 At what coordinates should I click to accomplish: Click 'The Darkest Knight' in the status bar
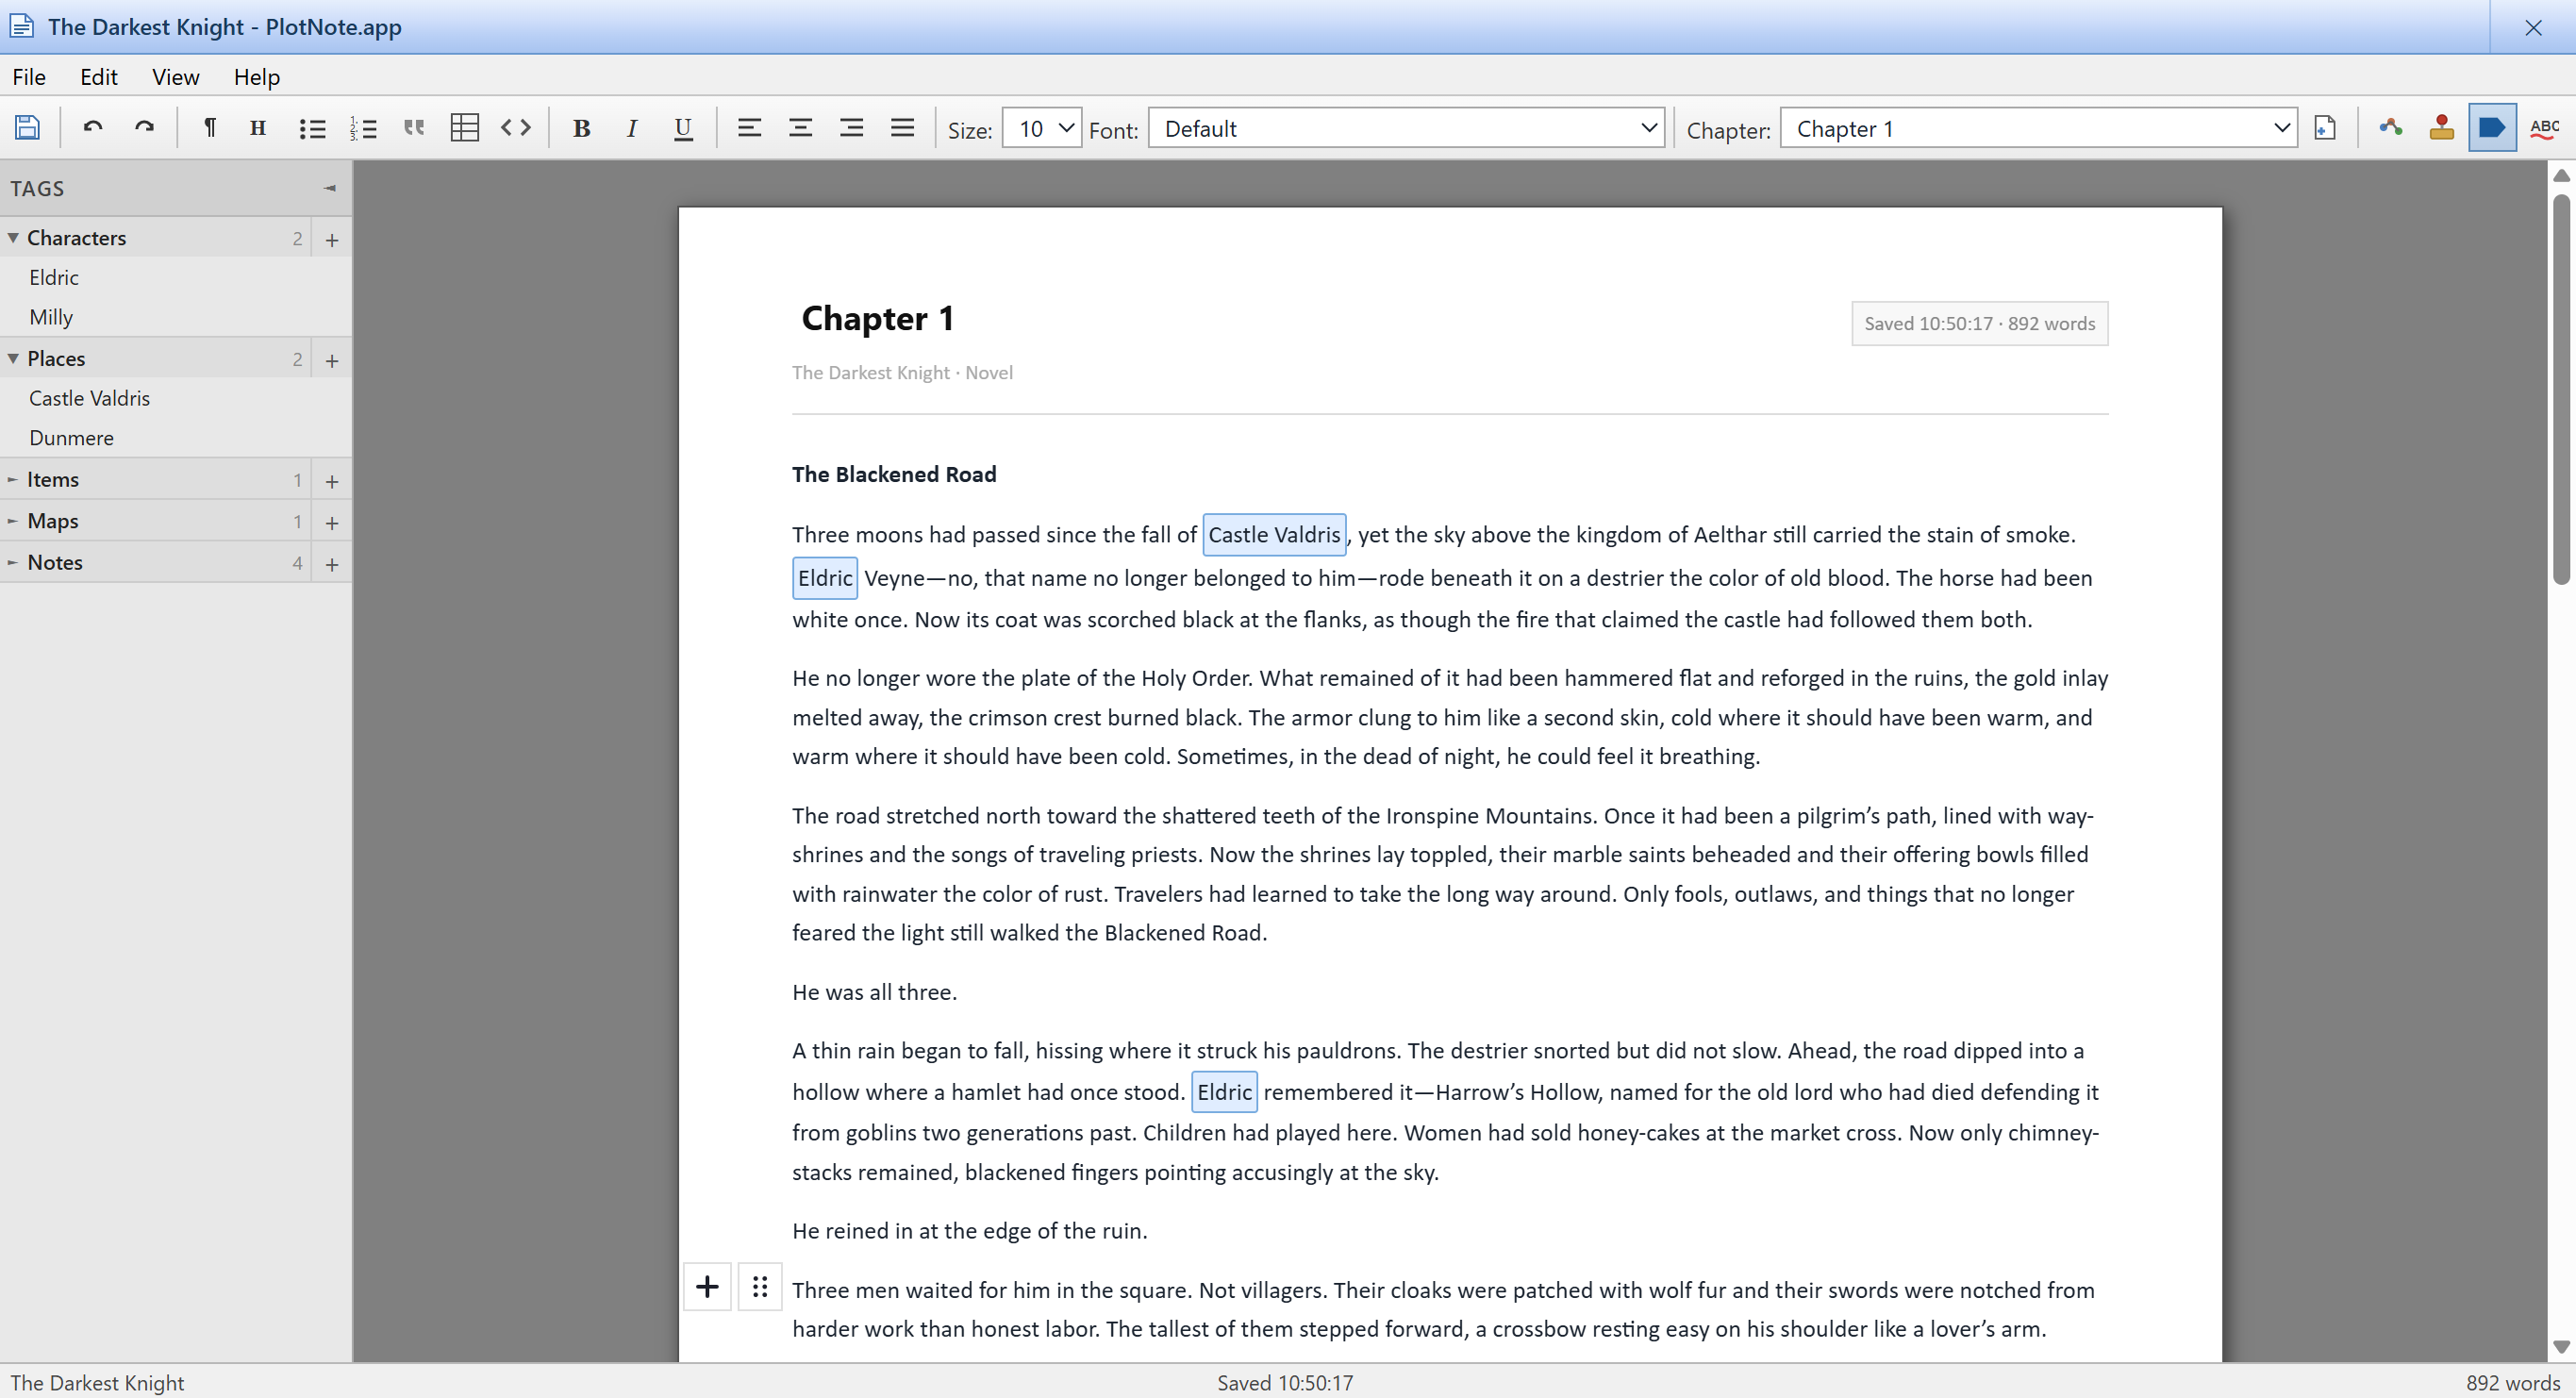point(97,1382)
